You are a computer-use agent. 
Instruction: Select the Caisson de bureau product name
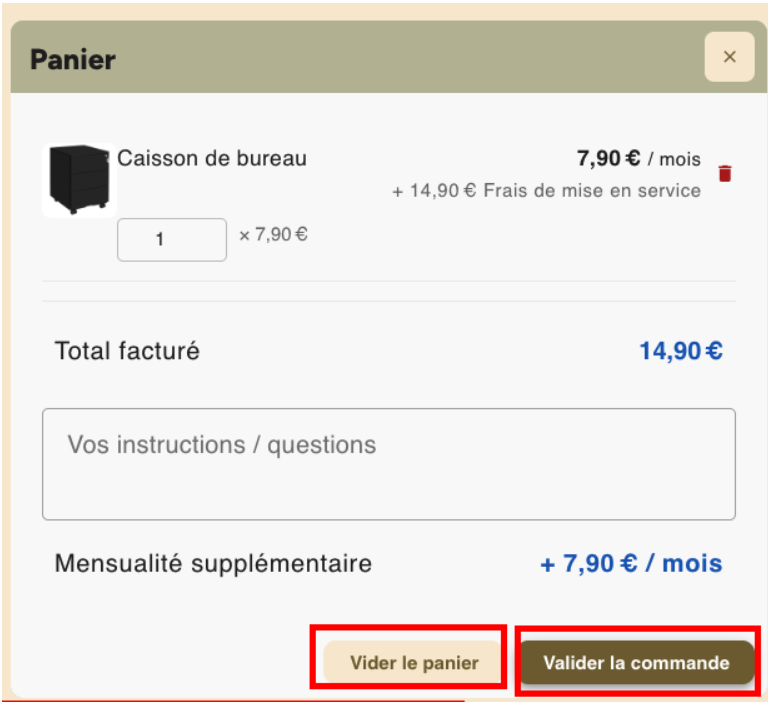[x=212, y=158]
